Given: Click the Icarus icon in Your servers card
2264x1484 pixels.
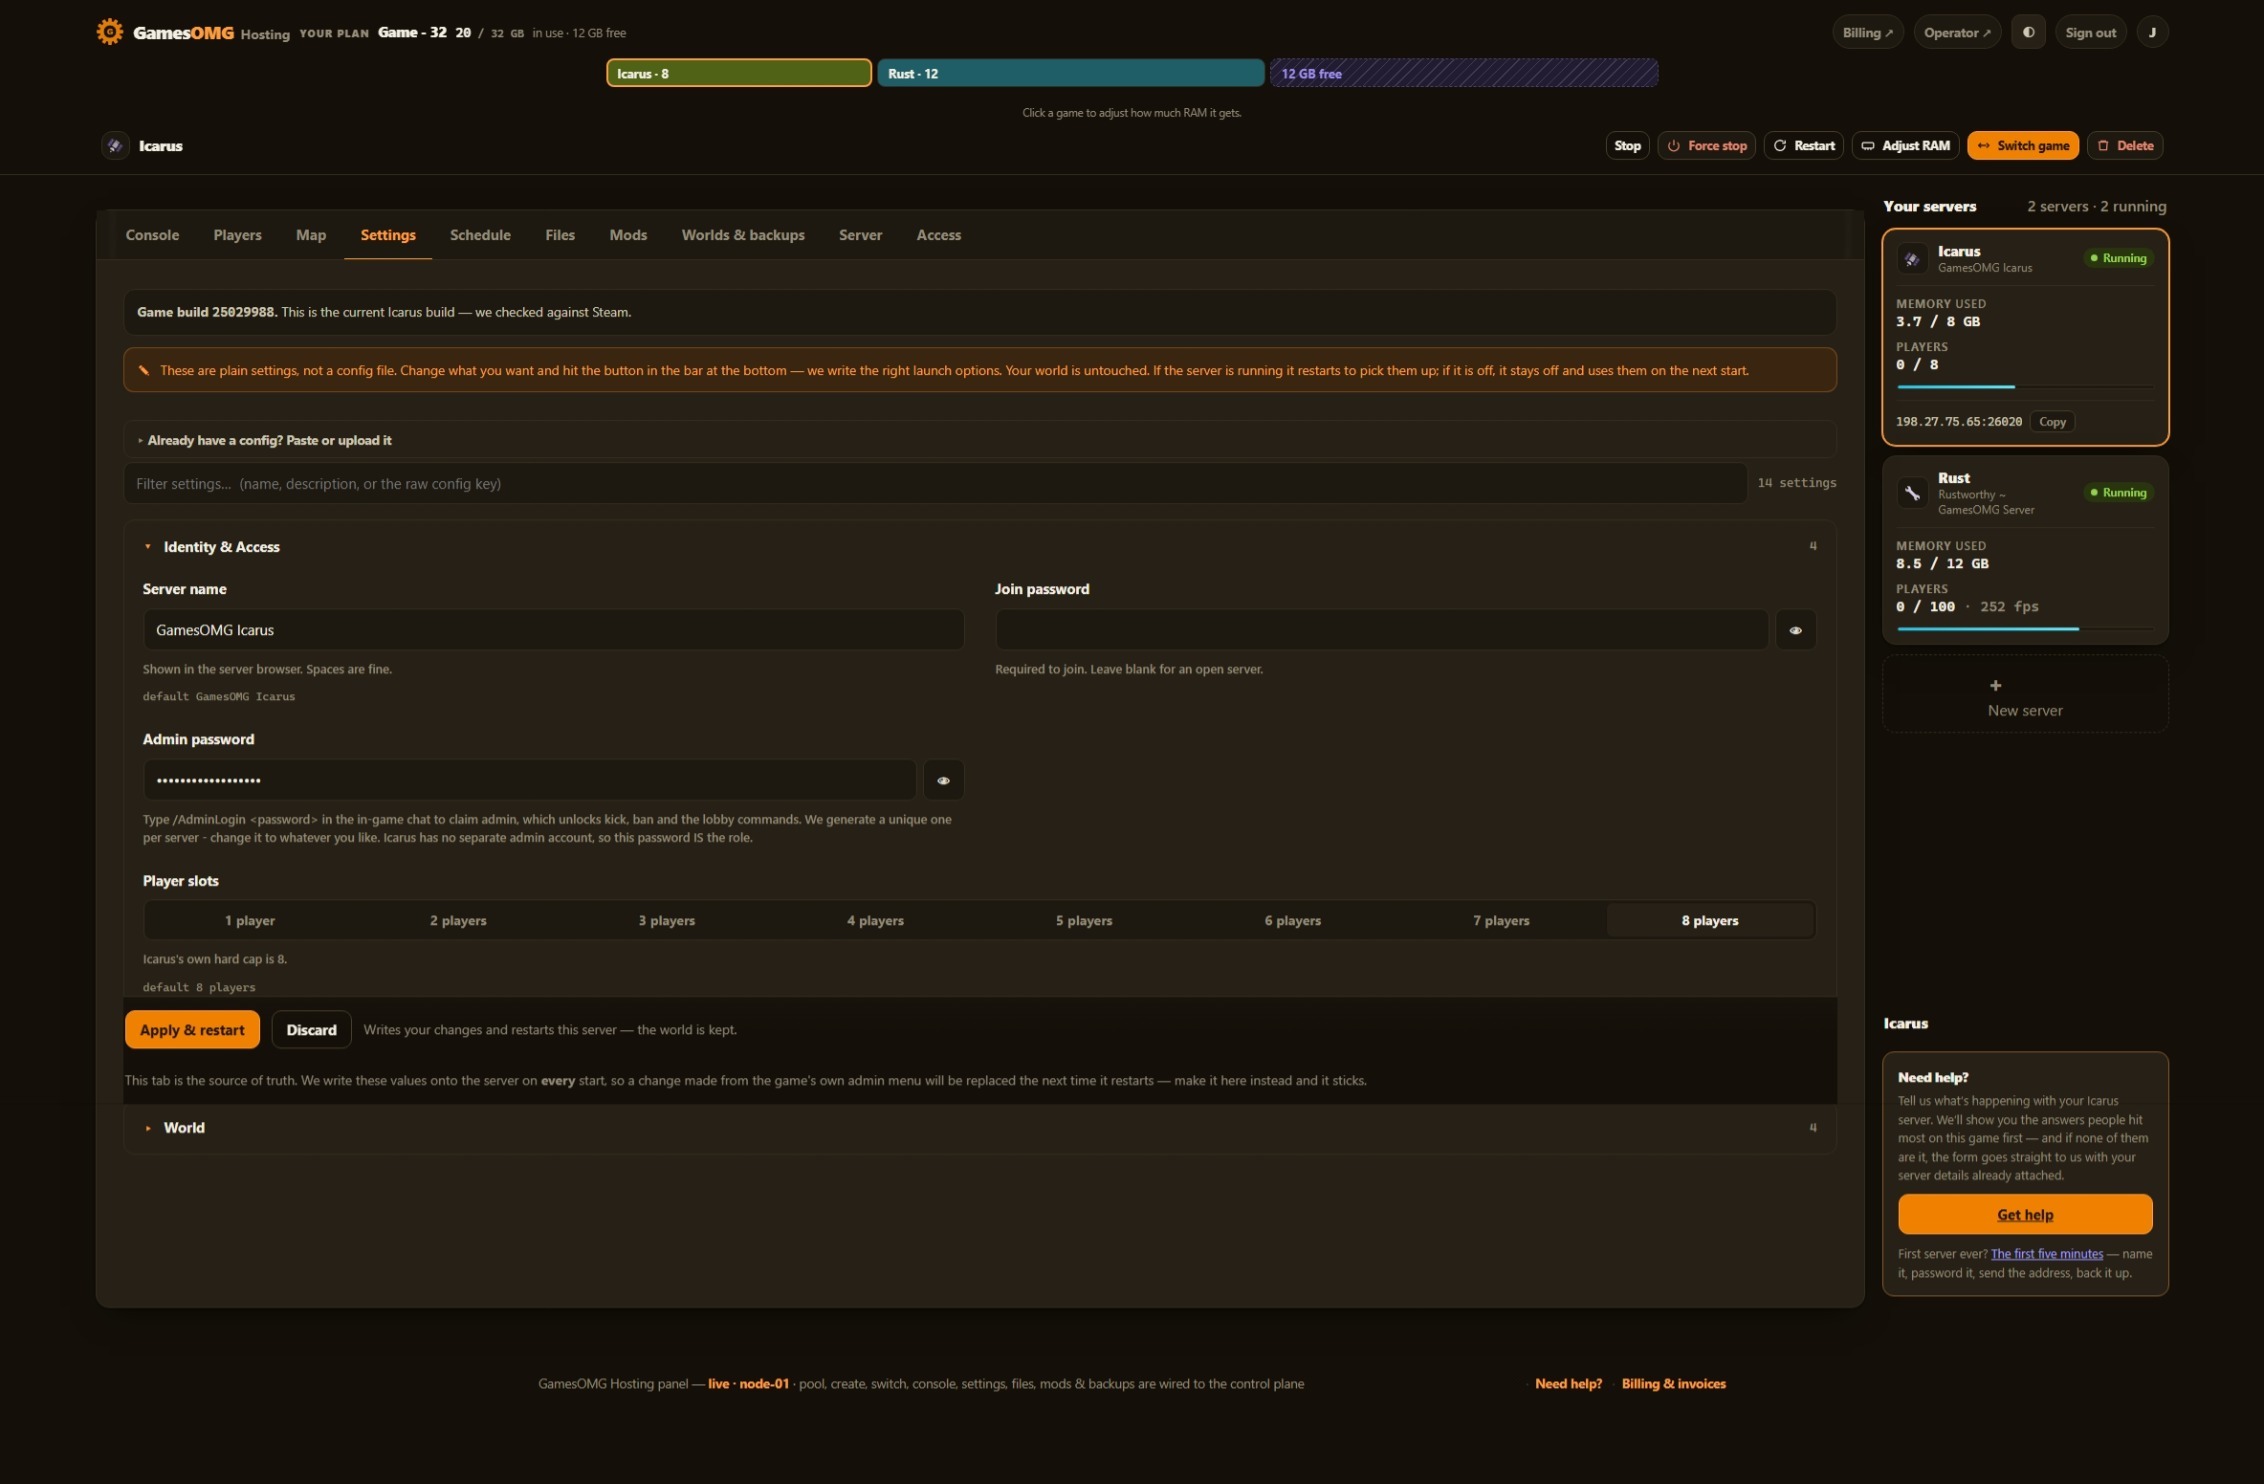Looking at the screenshot, I should 1912,259.
